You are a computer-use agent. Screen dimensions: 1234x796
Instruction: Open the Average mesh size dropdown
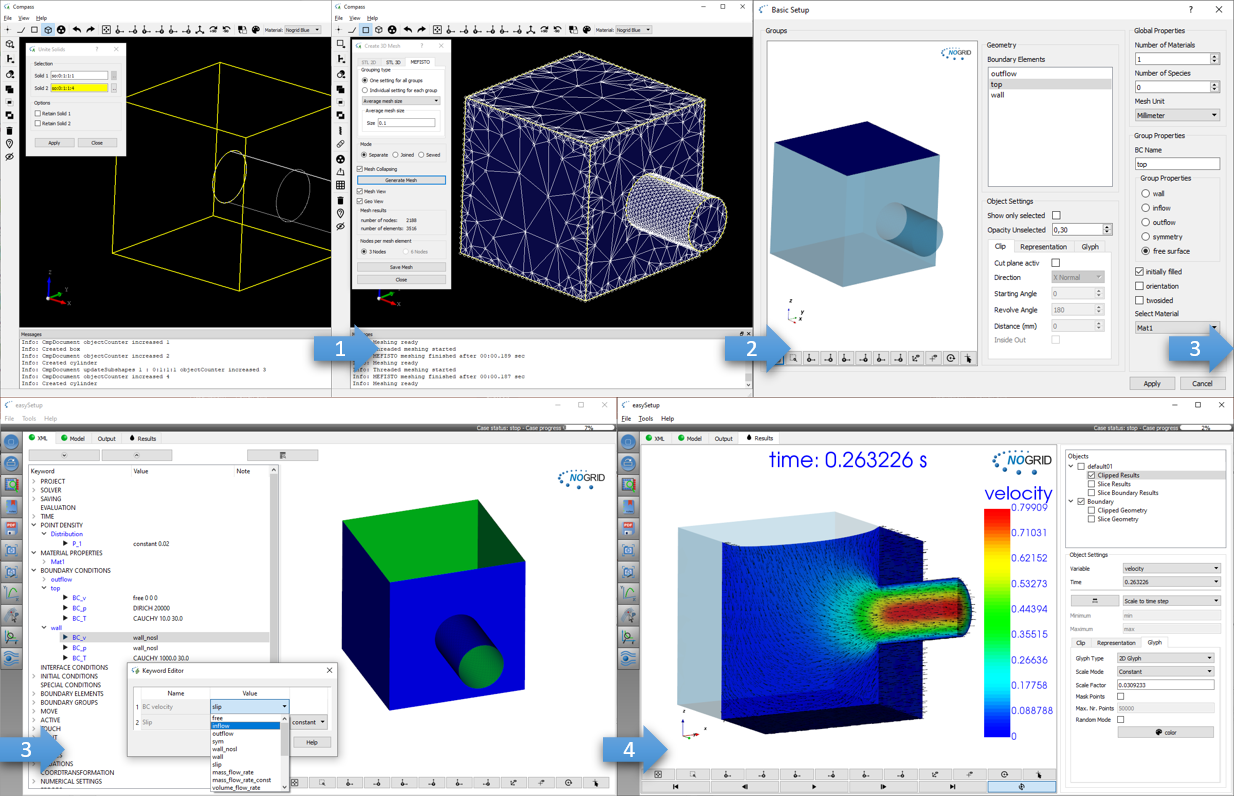[401, 101]
